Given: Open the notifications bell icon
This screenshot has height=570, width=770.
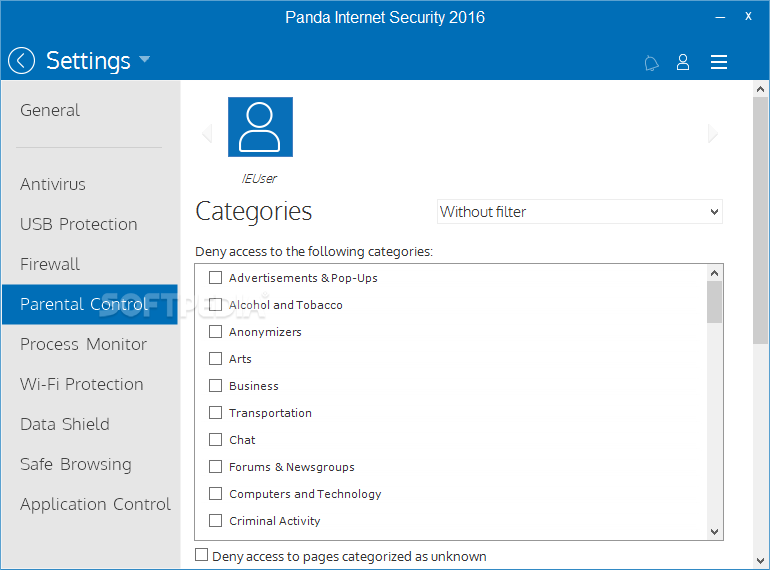Looking at the screenshot, I should click(651, 63).
